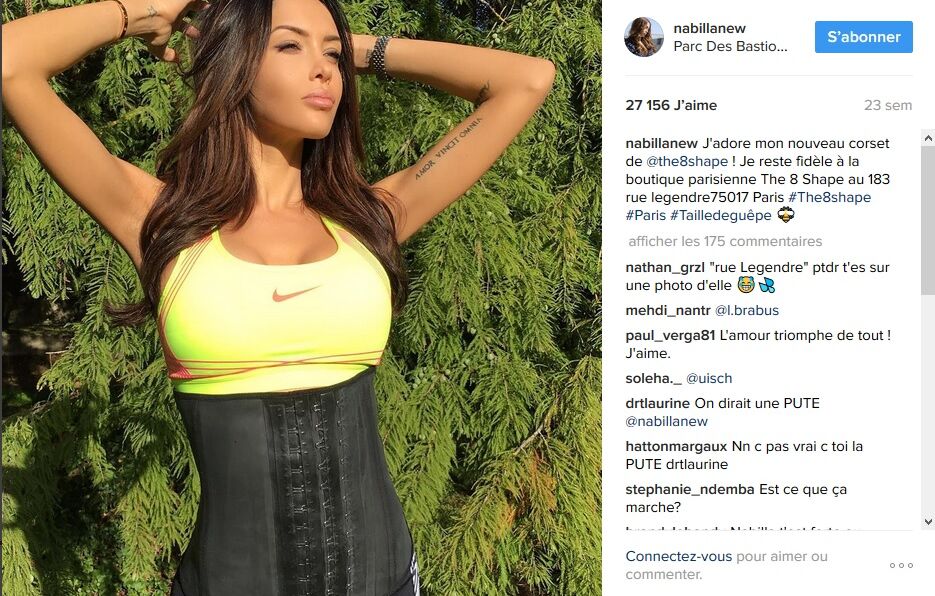This screenshot has width=935, height=596.
Task: Expand afficher les 175 commentaires
Action: pos(725,241)
